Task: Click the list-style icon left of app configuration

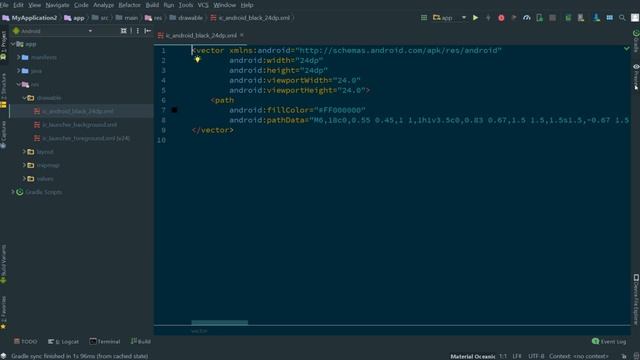Action: point(424,18)
